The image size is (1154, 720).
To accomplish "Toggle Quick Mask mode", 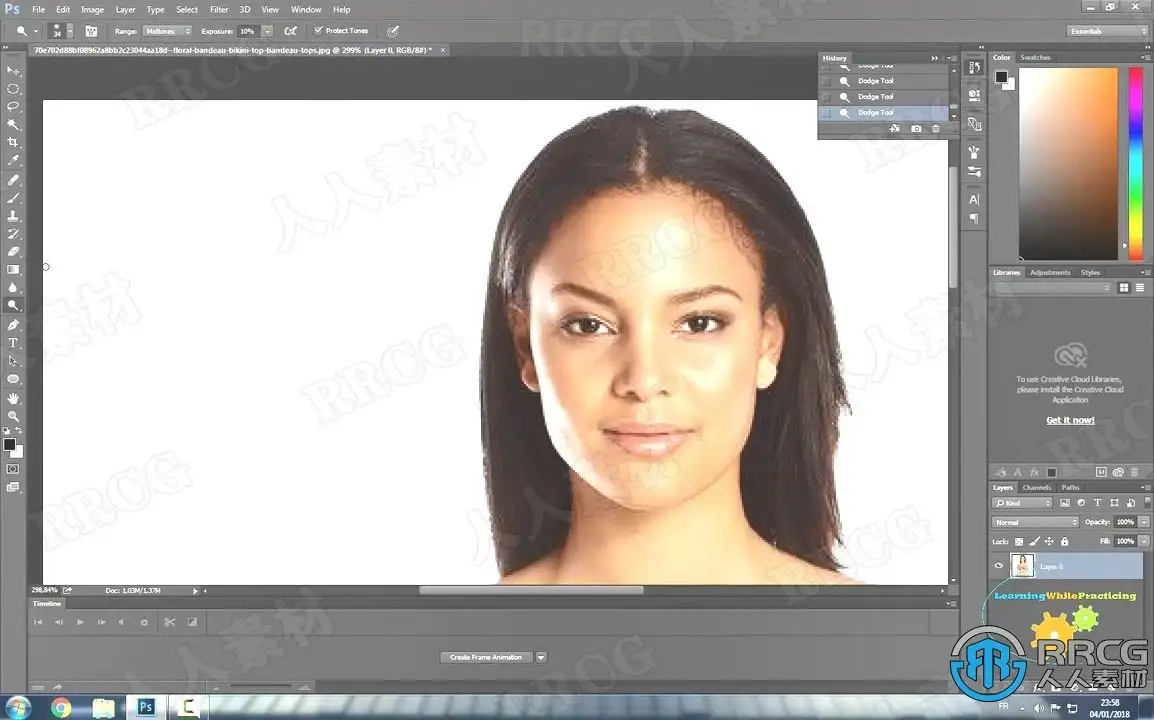I will [13, 469].
